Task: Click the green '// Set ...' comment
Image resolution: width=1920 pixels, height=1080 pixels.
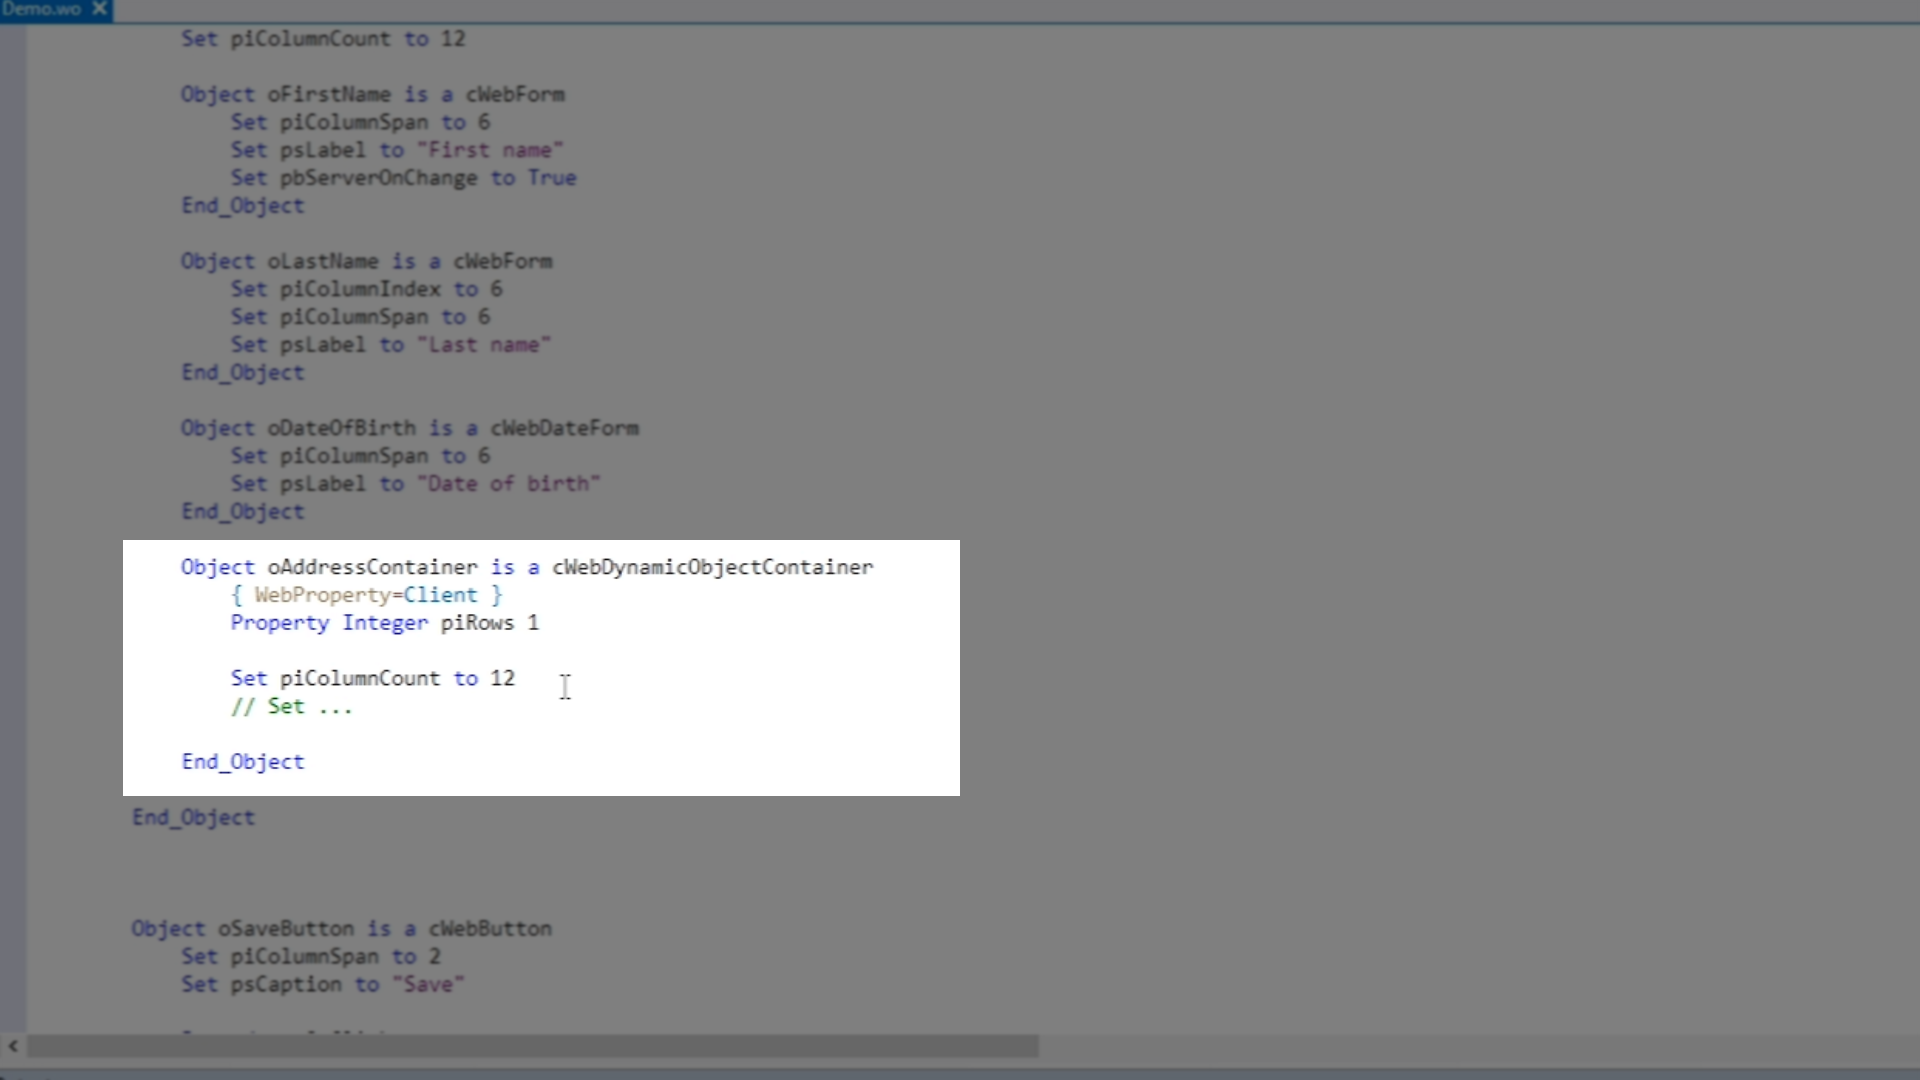Action: 291,707
